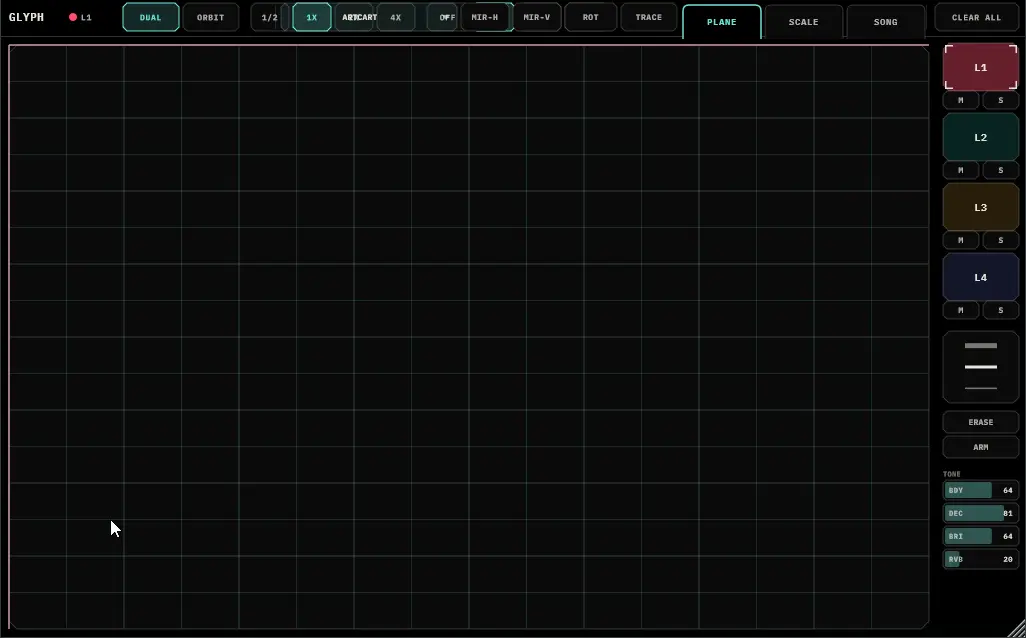Click the red L1 record indicator
The width and height of the screenshot is (1026, 638).
click(73, 18)
